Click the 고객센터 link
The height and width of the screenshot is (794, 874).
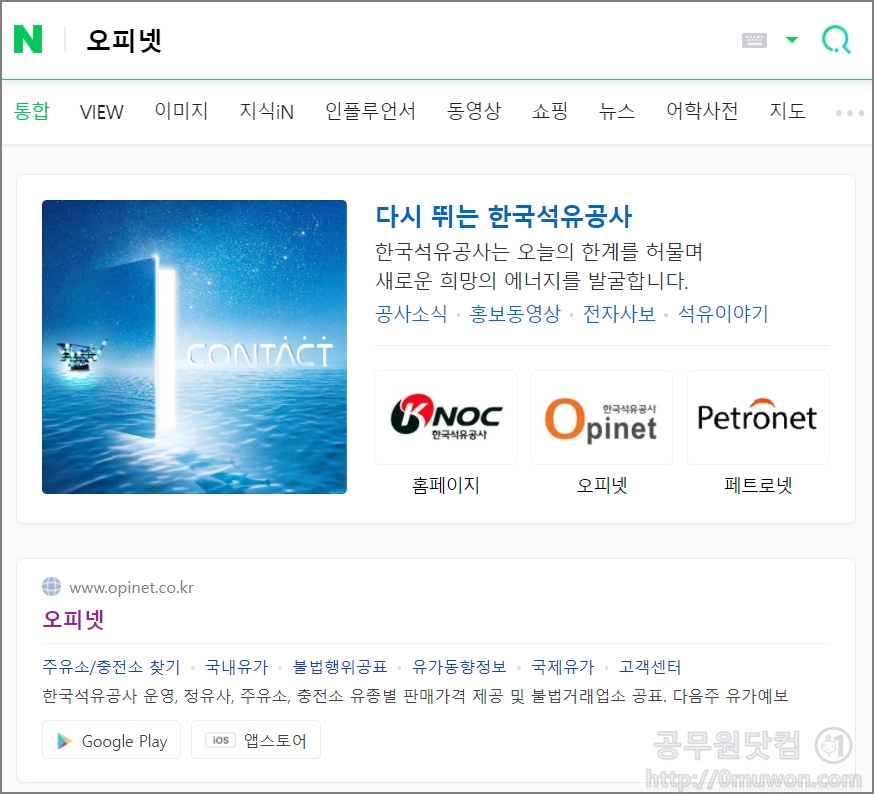tap(650, 667)
